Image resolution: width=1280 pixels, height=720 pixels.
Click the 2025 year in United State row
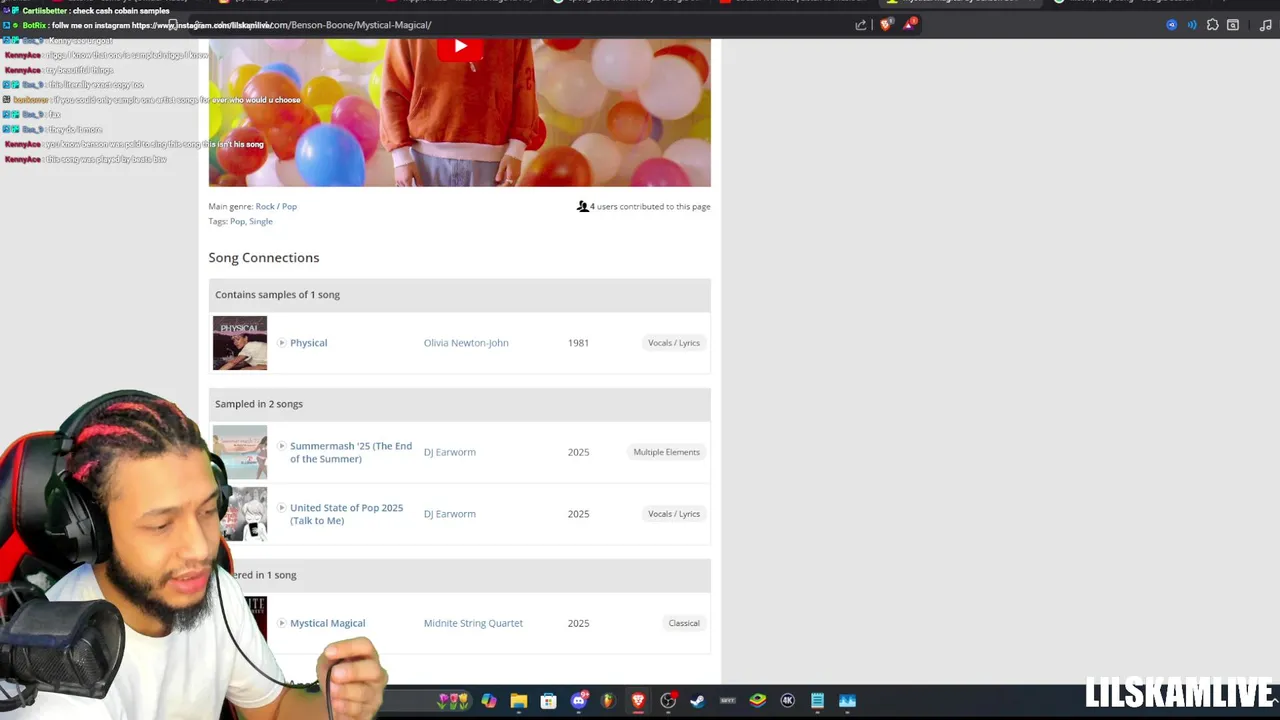578,514
